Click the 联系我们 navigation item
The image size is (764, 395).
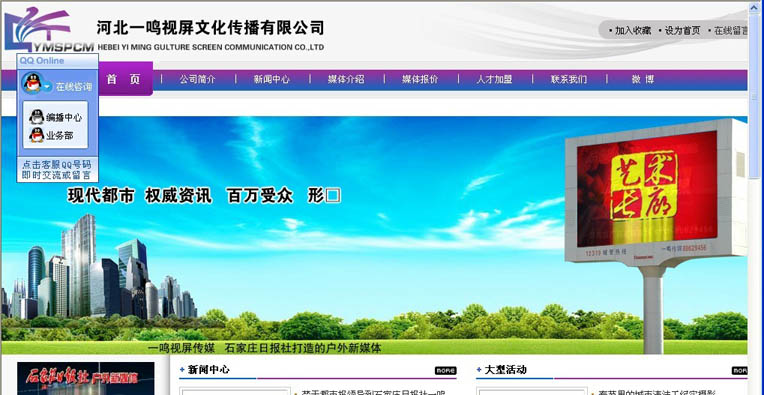[569, 79]
